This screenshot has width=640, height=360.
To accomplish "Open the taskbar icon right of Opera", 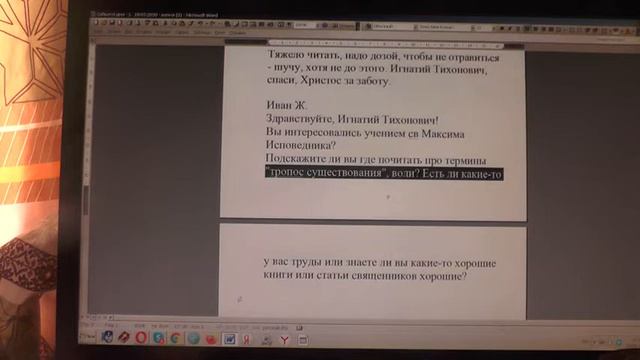I will pyautogui.click(x=159, y=338).
